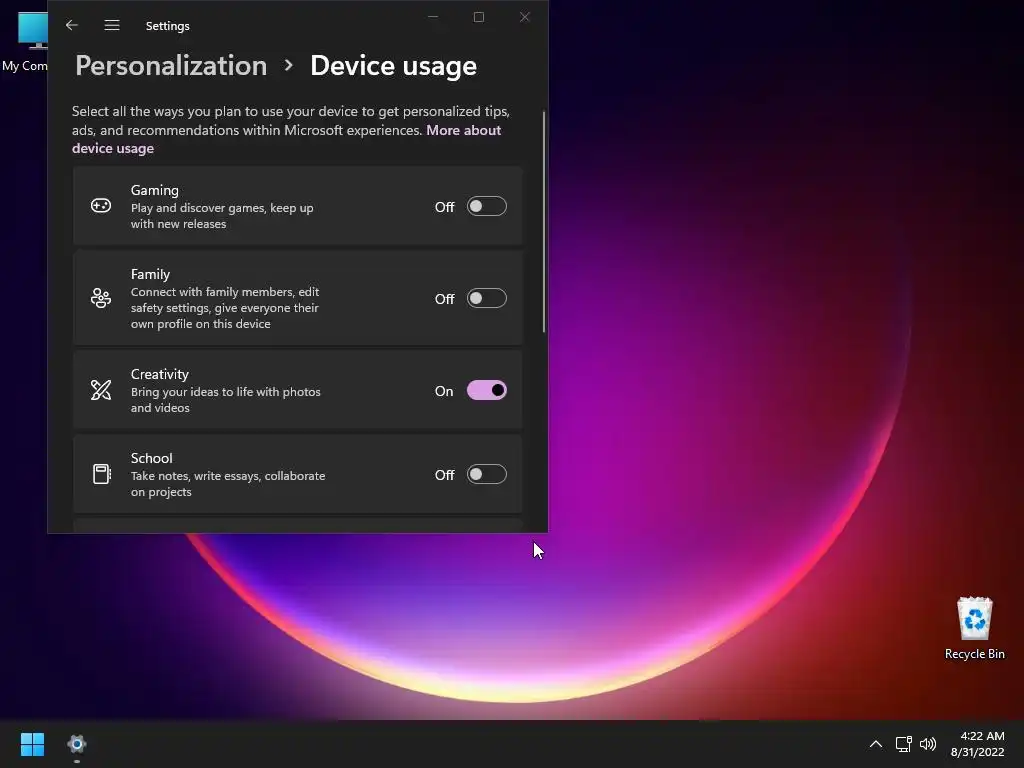Click the Device usage page title
Image resolution: width=1024 pixels, height=768 pixels.
click(393, 66)
